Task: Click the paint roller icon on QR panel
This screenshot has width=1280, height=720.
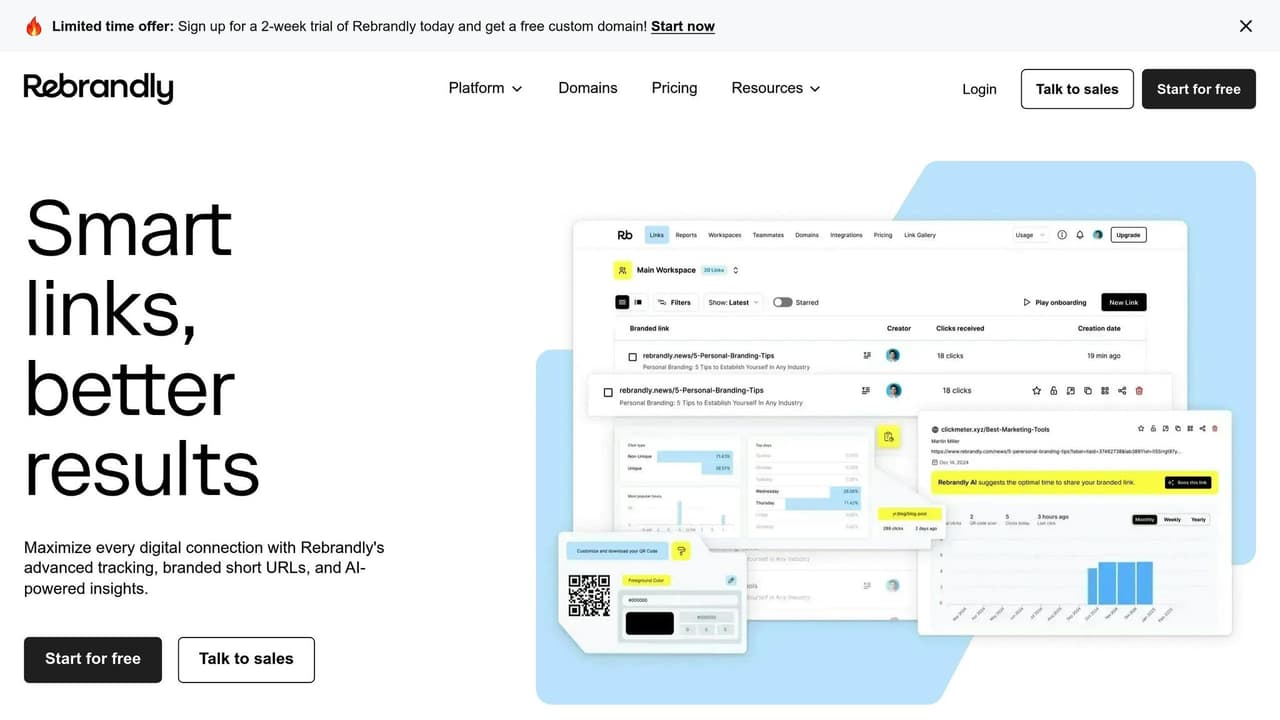Action: coord(681,551)
